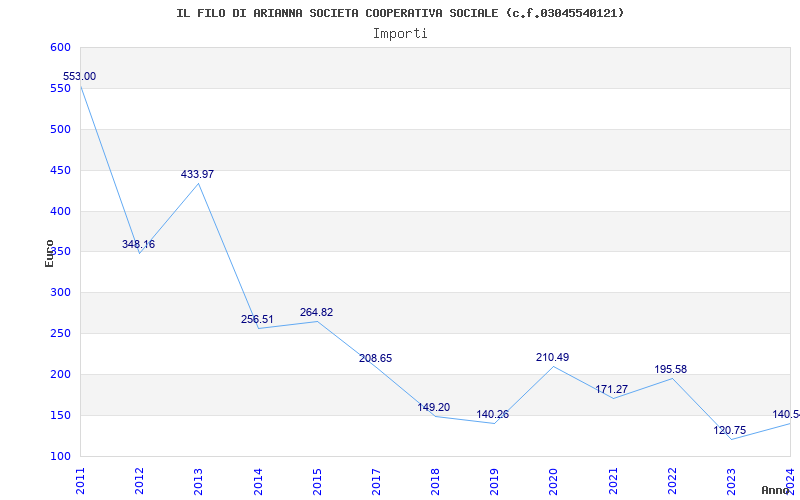Screen dimensions: 800x500
Task: Select the 2015 x-axis year label
Action: (x=317, y=481)
